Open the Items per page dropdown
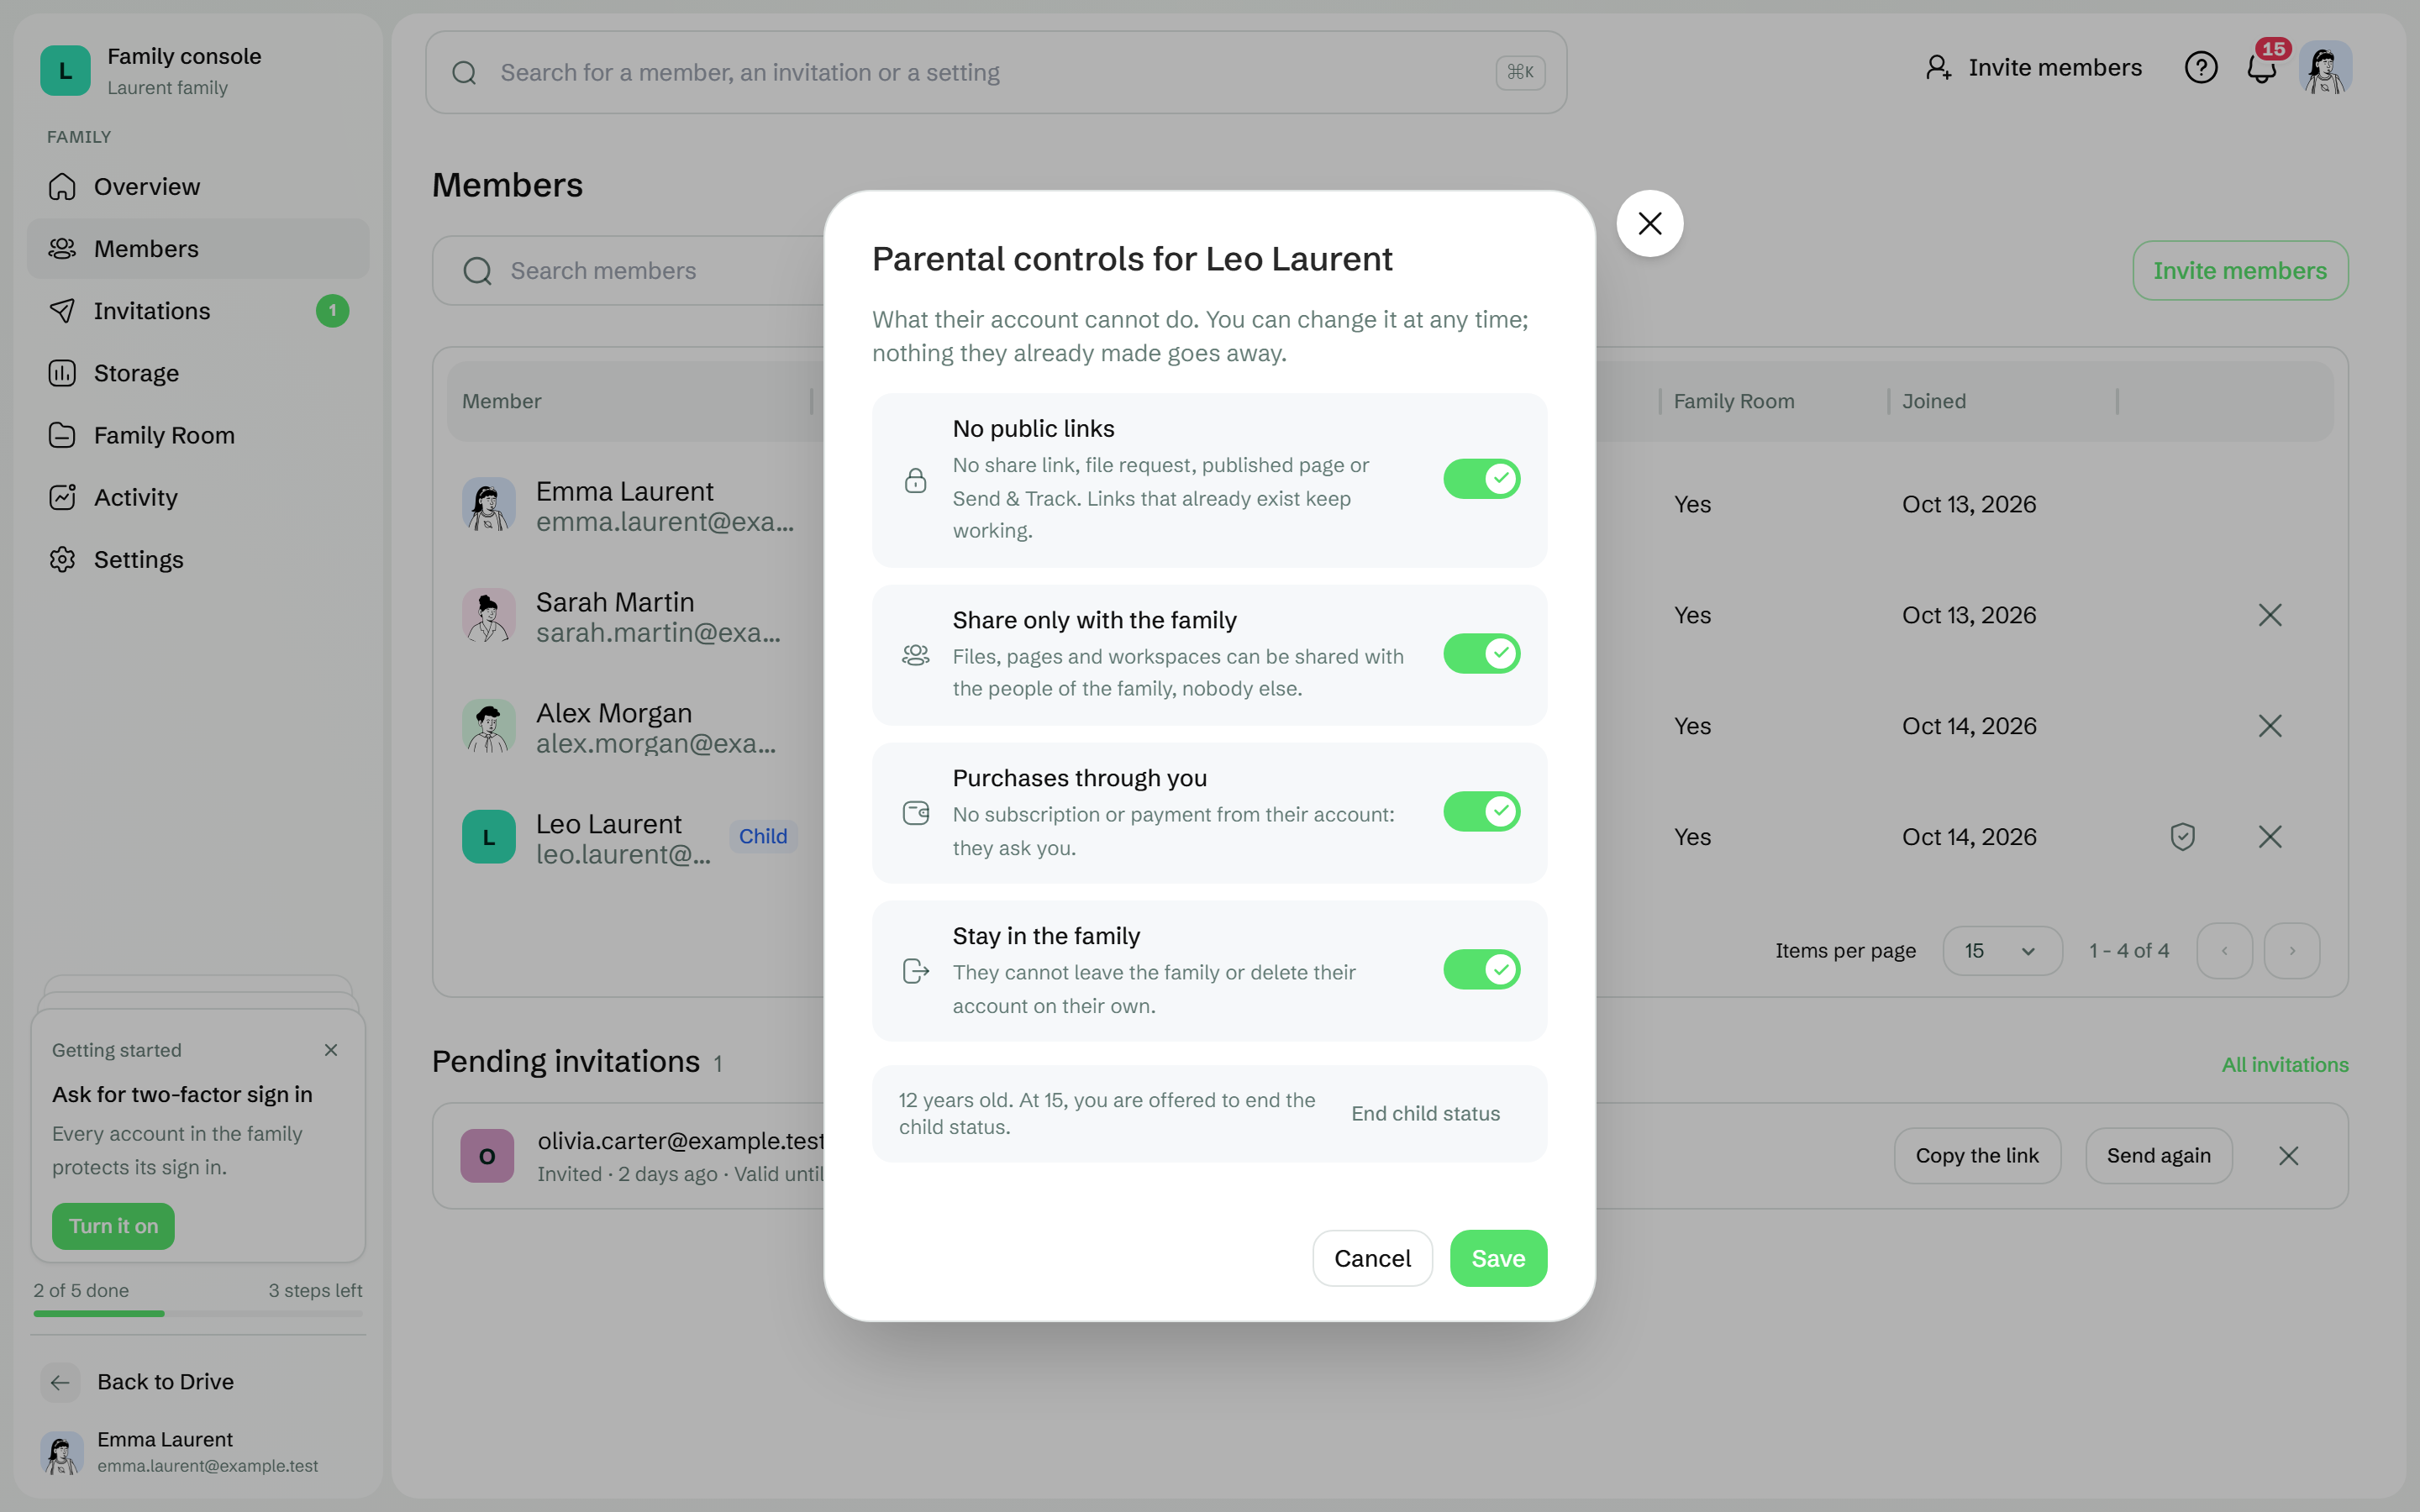 (2002, 951)
